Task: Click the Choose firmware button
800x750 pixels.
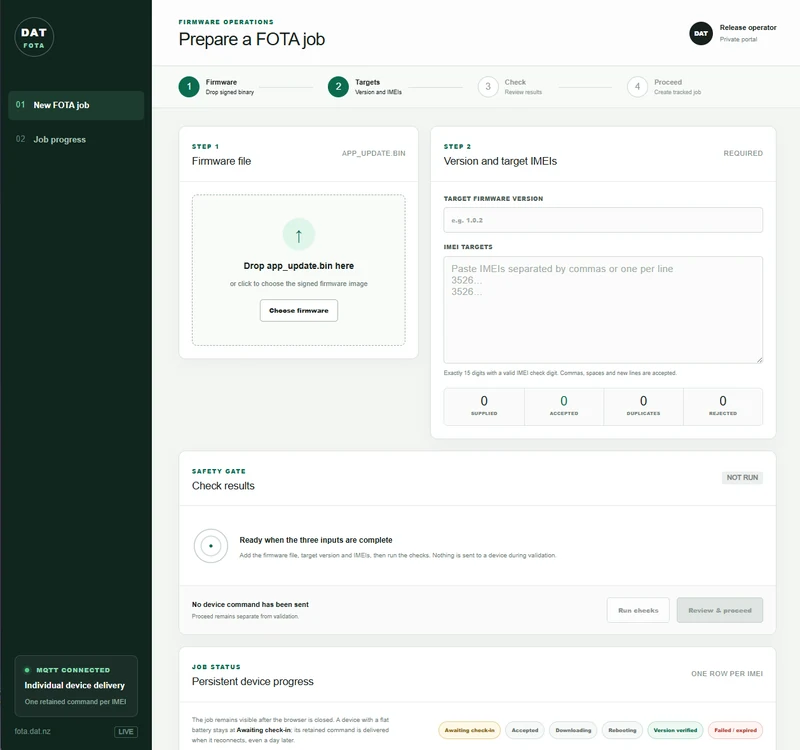Action: [298, 310]
